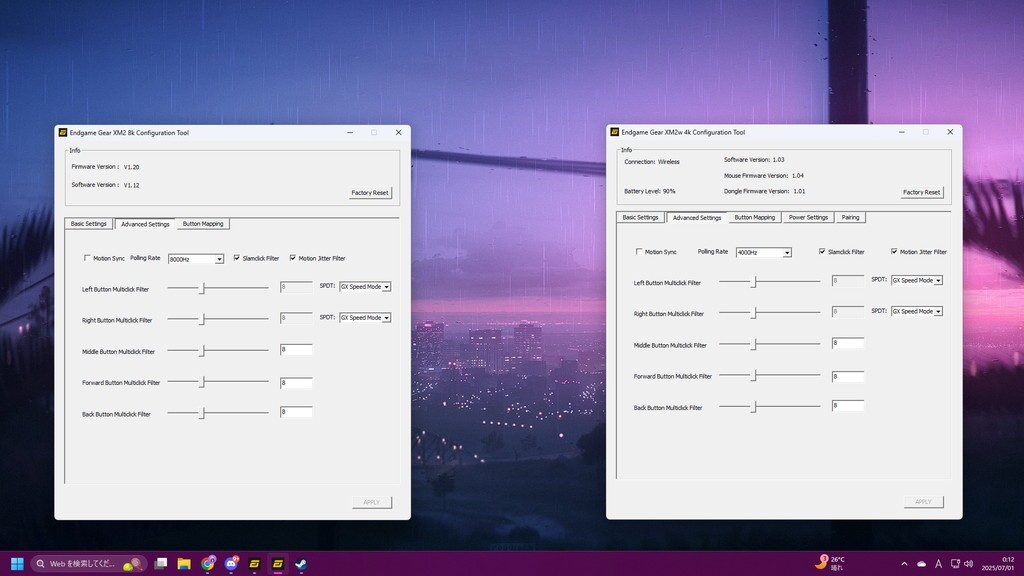
Task: Uncheck Motion Jitter Filter in XM2 8k tool
Action: click(293, 258)
